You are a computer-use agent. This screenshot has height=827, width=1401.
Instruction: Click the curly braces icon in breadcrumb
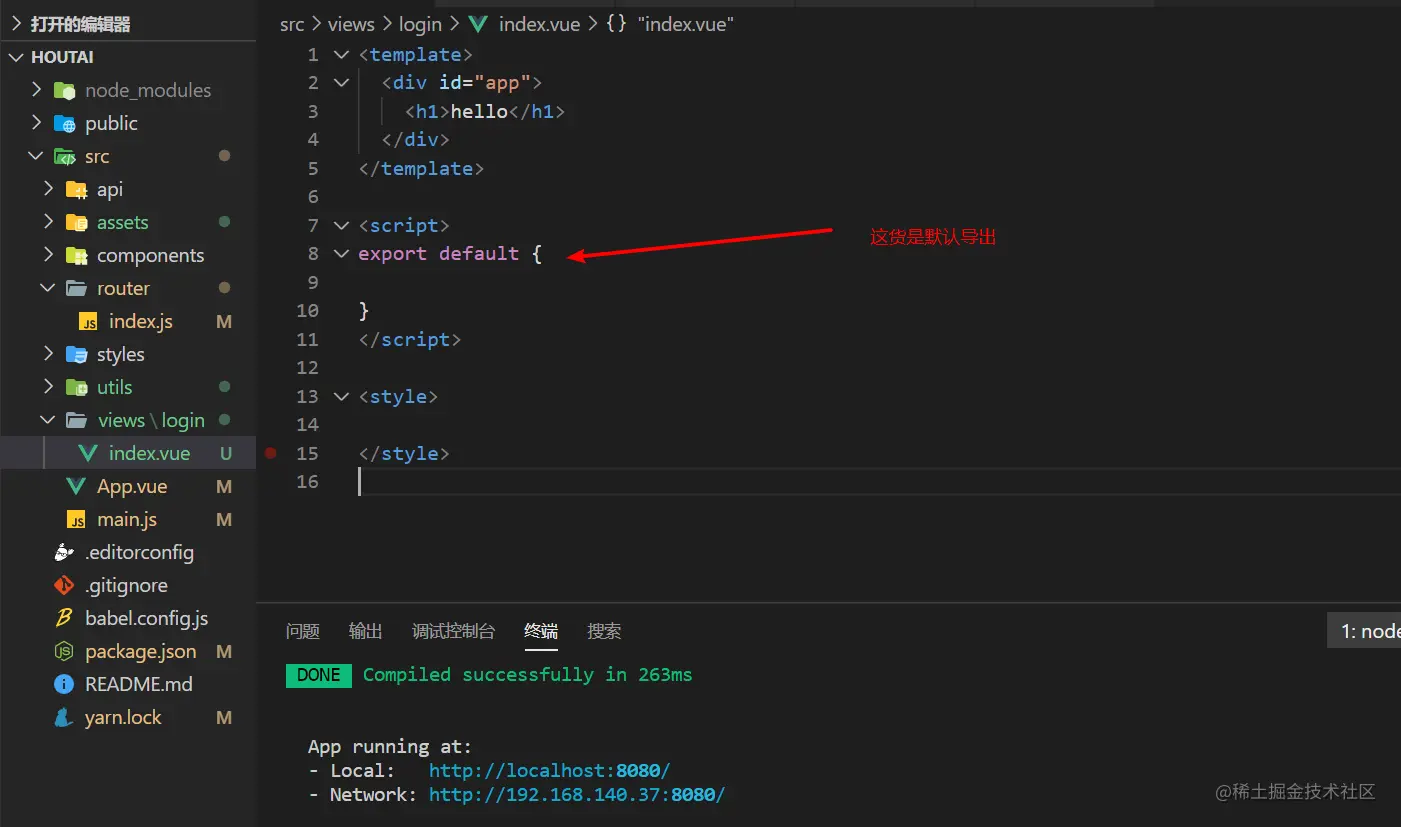point(616,24)
